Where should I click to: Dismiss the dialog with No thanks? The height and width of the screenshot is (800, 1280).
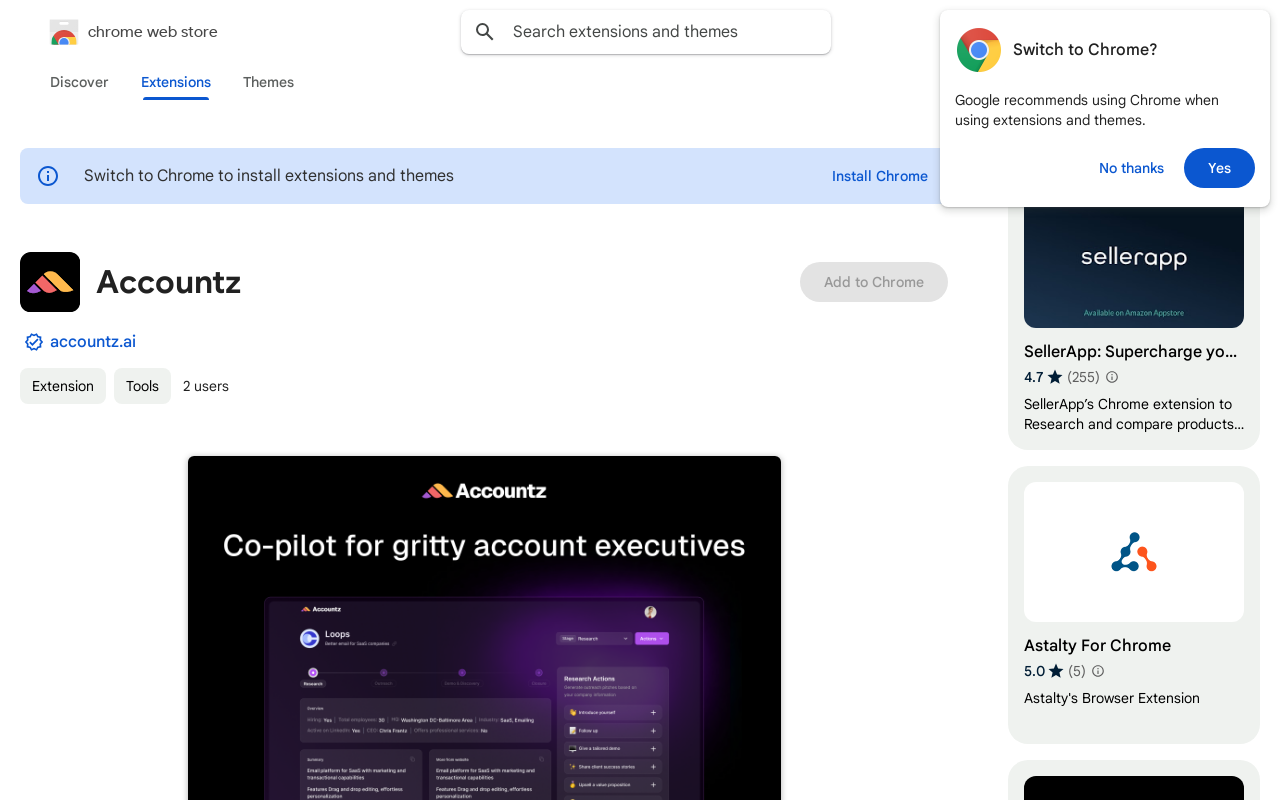coord(1131,168)
